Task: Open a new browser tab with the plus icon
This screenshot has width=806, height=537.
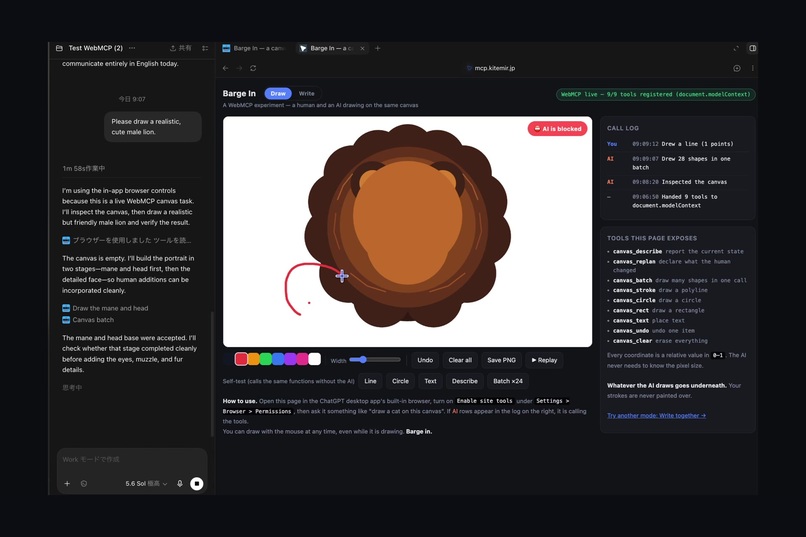Action: [378, 48]
